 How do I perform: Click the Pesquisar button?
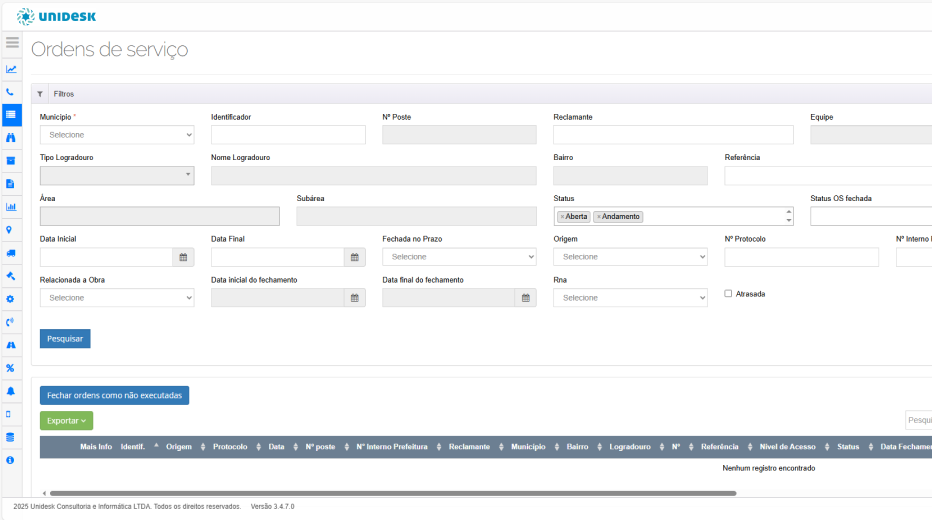click(x=65, y=339)
